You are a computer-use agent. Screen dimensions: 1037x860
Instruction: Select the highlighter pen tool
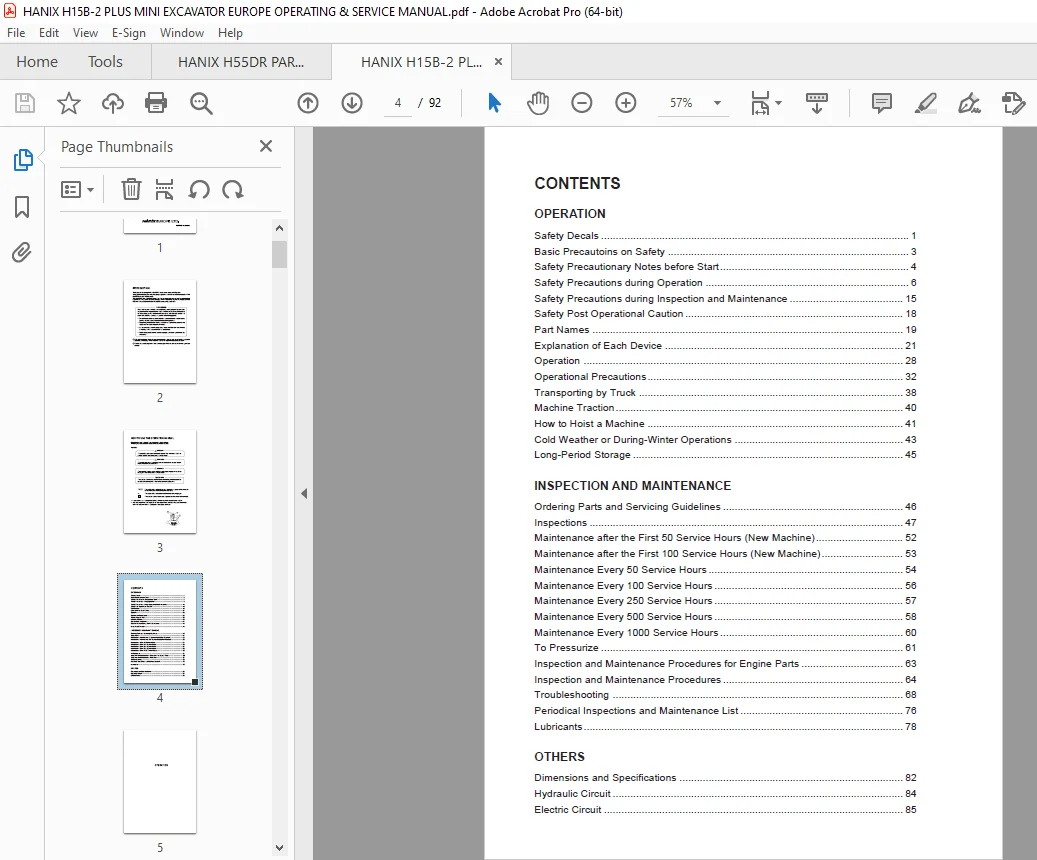click(926, 103)
